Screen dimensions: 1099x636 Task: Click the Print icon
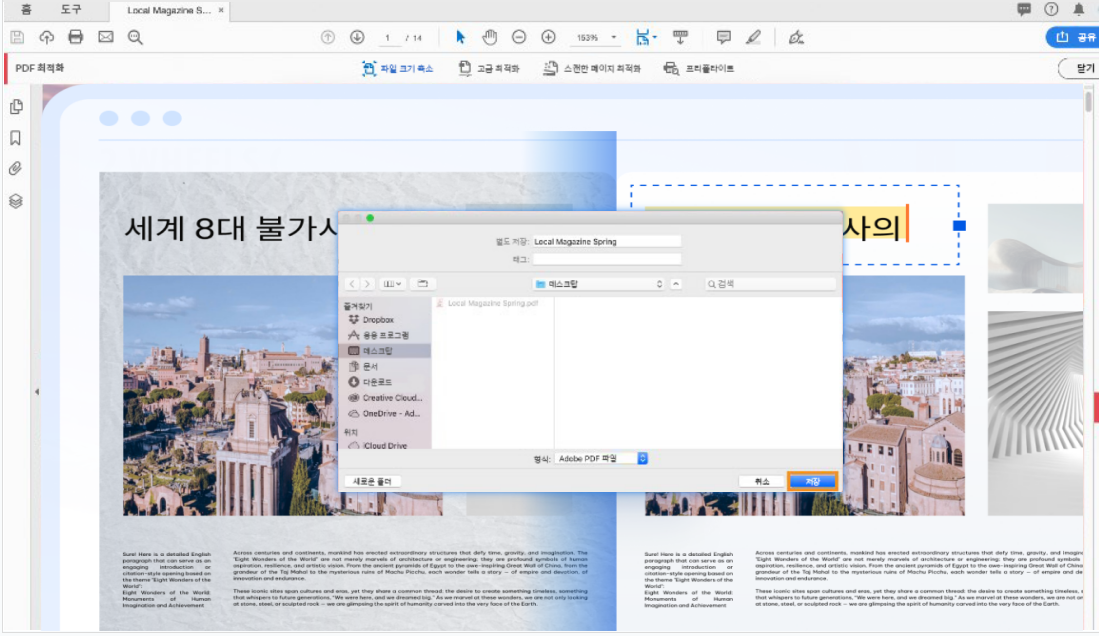(x=76, y=36)
